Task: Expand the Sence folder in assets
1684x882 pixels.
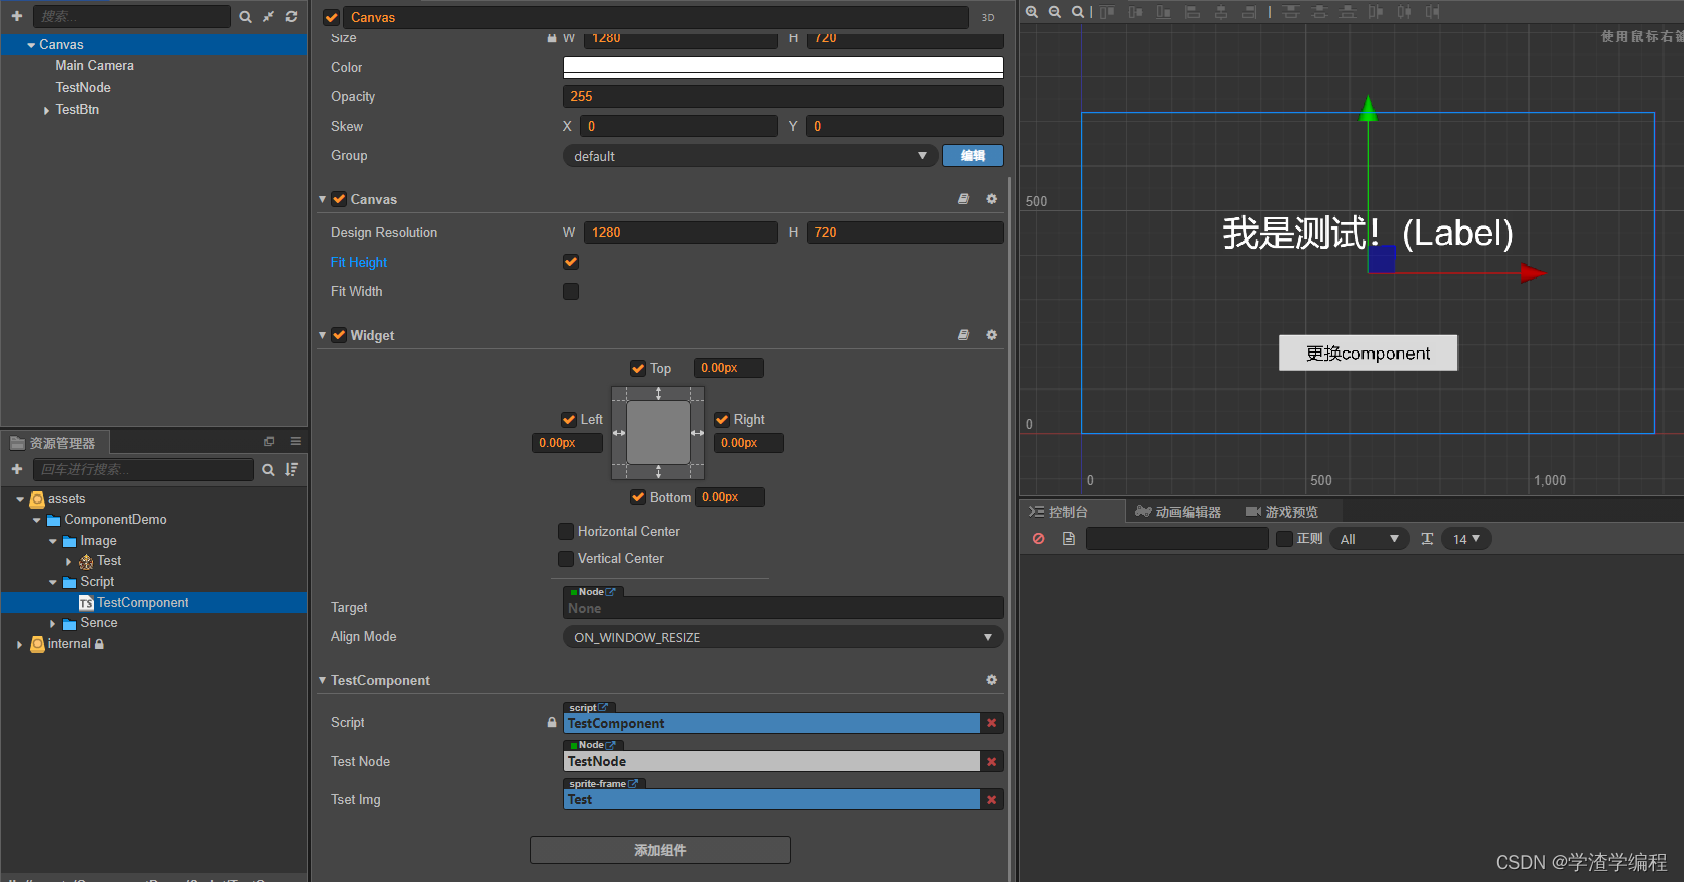Action: [x=53, y=623]
